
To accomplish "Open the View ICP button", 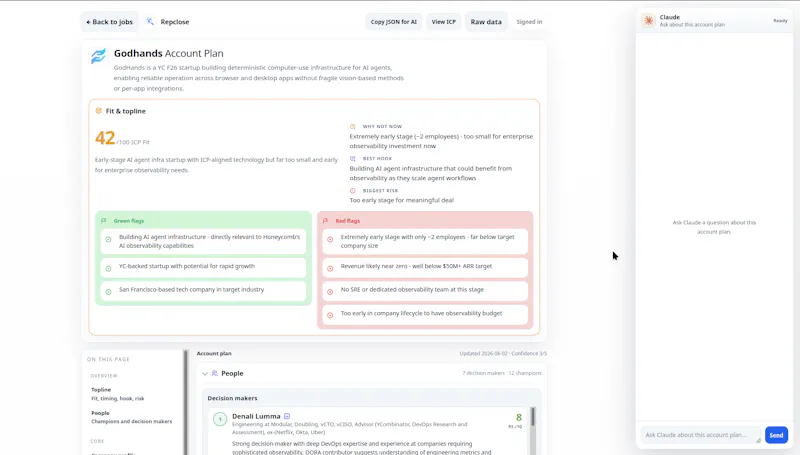I will tap(443, 22).
